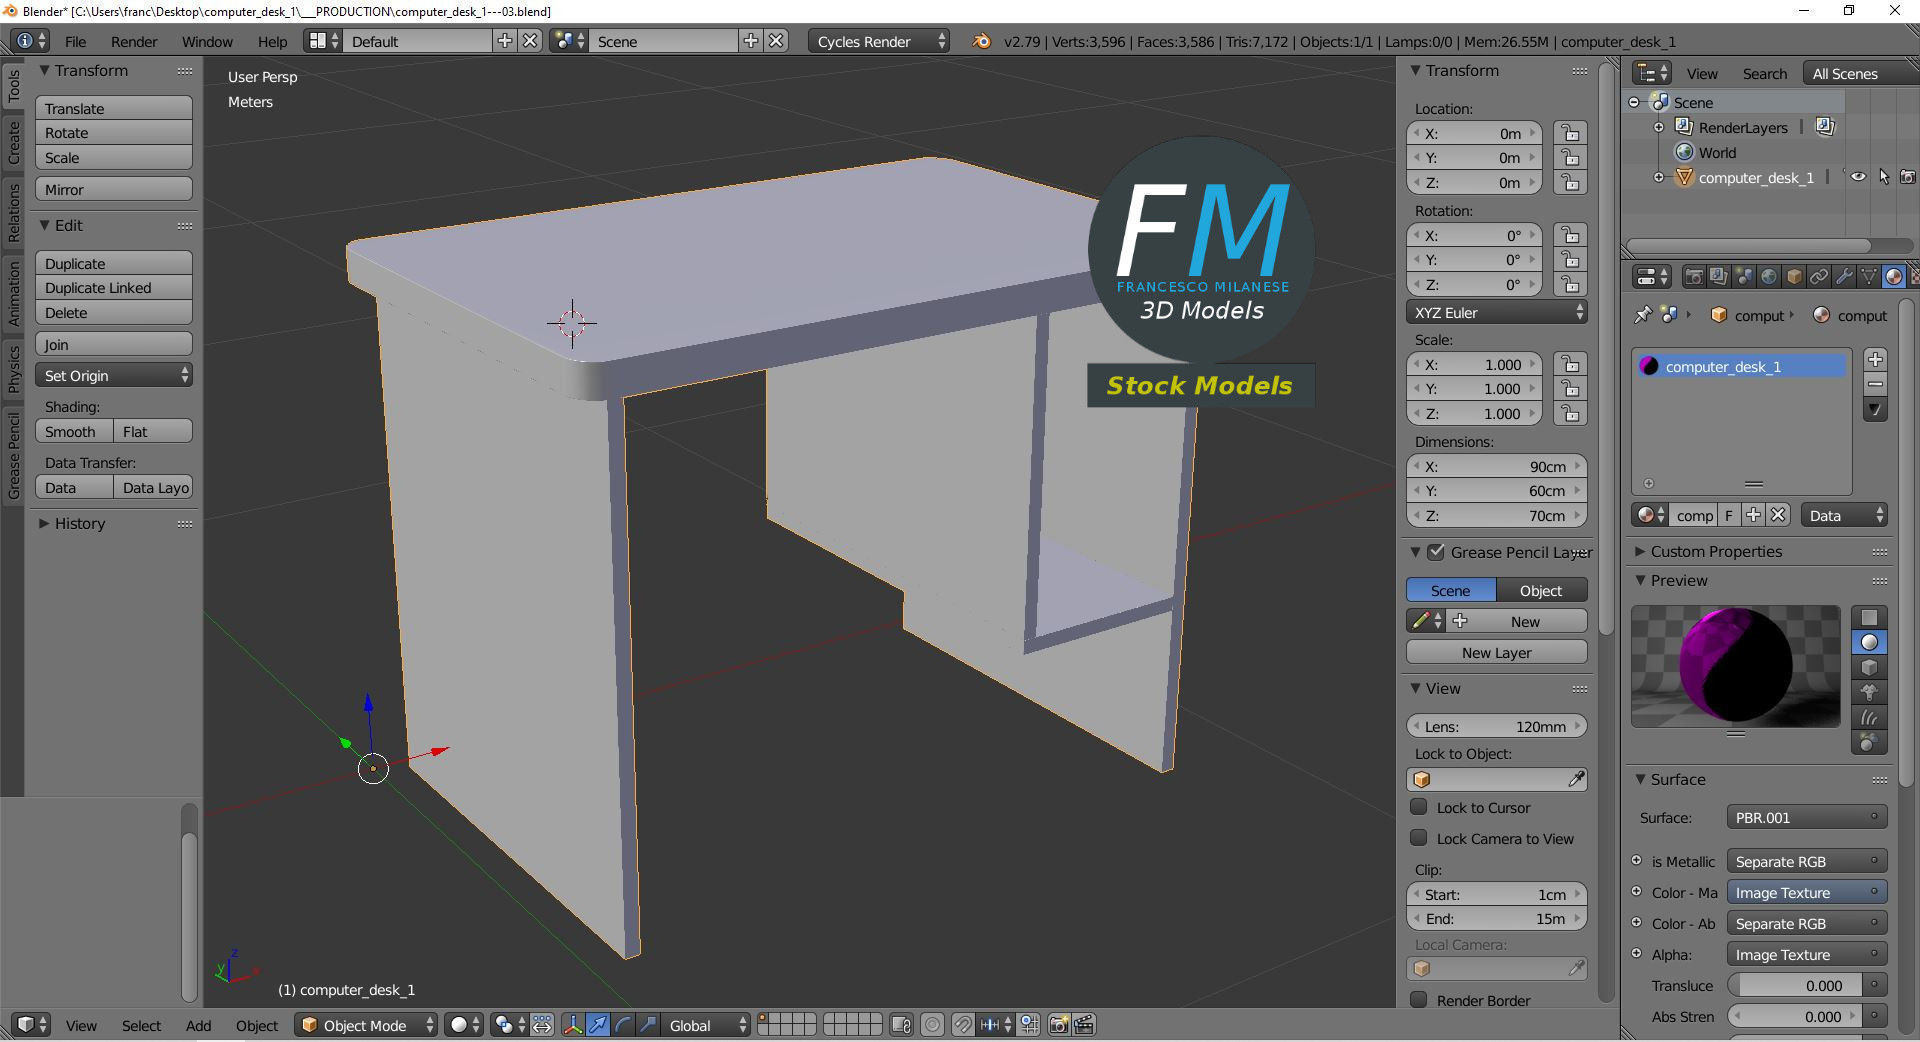The height and width of the screenshot is (1042, 1920).
Task: Switch to Physics tab in tool shelf
Action: (14, 368)
